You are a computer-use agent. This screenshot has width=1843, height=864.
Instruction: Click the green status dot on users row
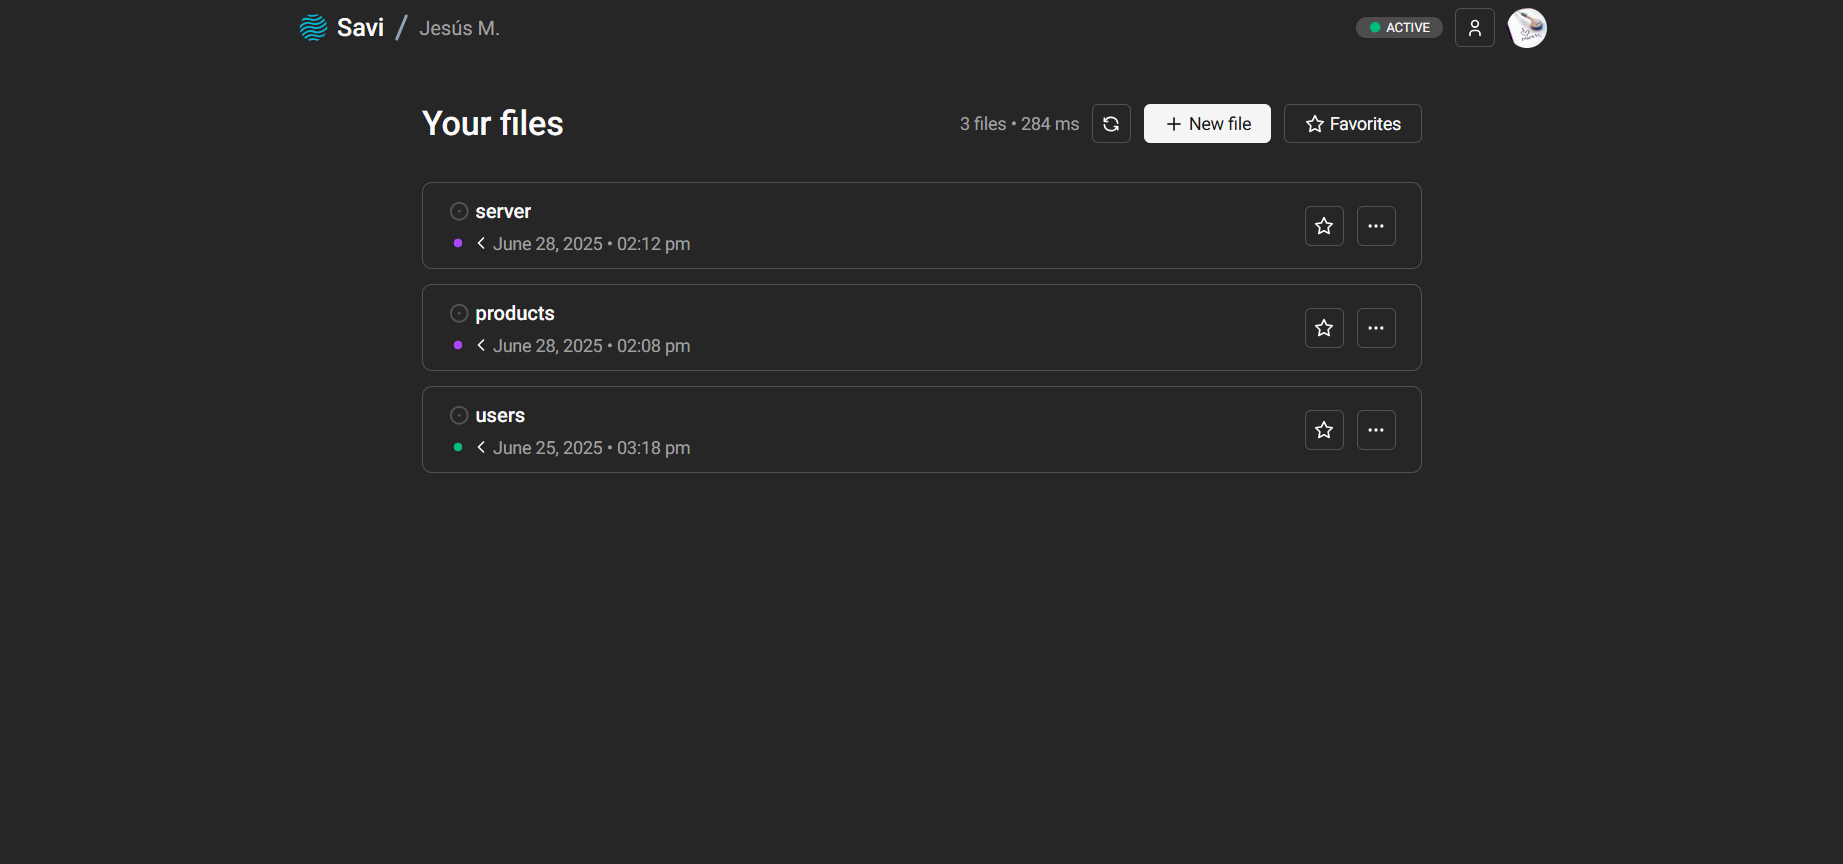458,447
